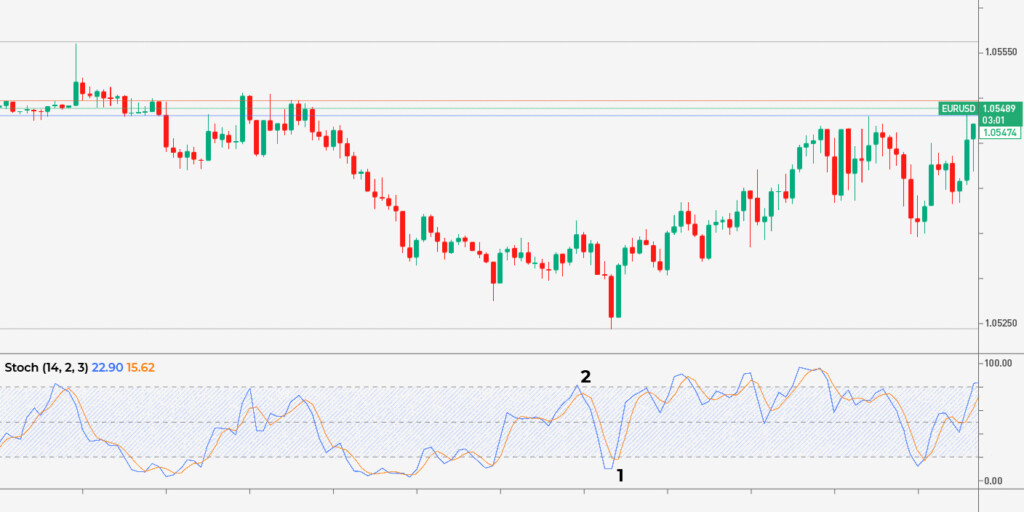The height and width of the screenshot is (512, 1024).
Task: Select the annotation marker labeled 1
Action: coord(620,475)
